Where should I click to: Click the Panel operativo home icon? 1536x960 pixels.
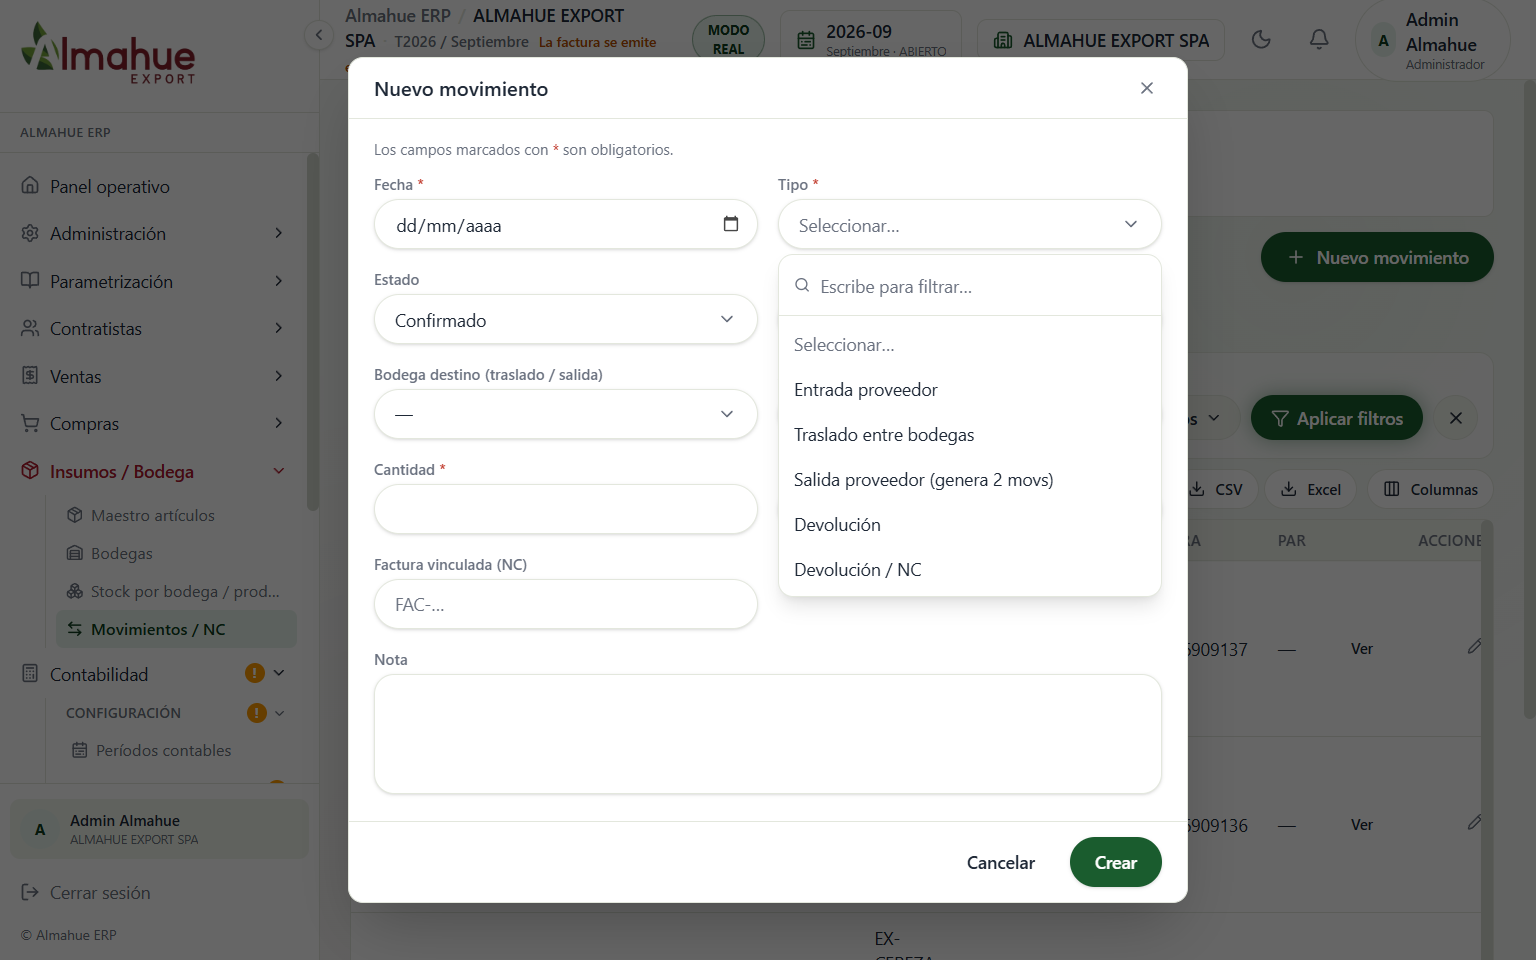[30, 186]
